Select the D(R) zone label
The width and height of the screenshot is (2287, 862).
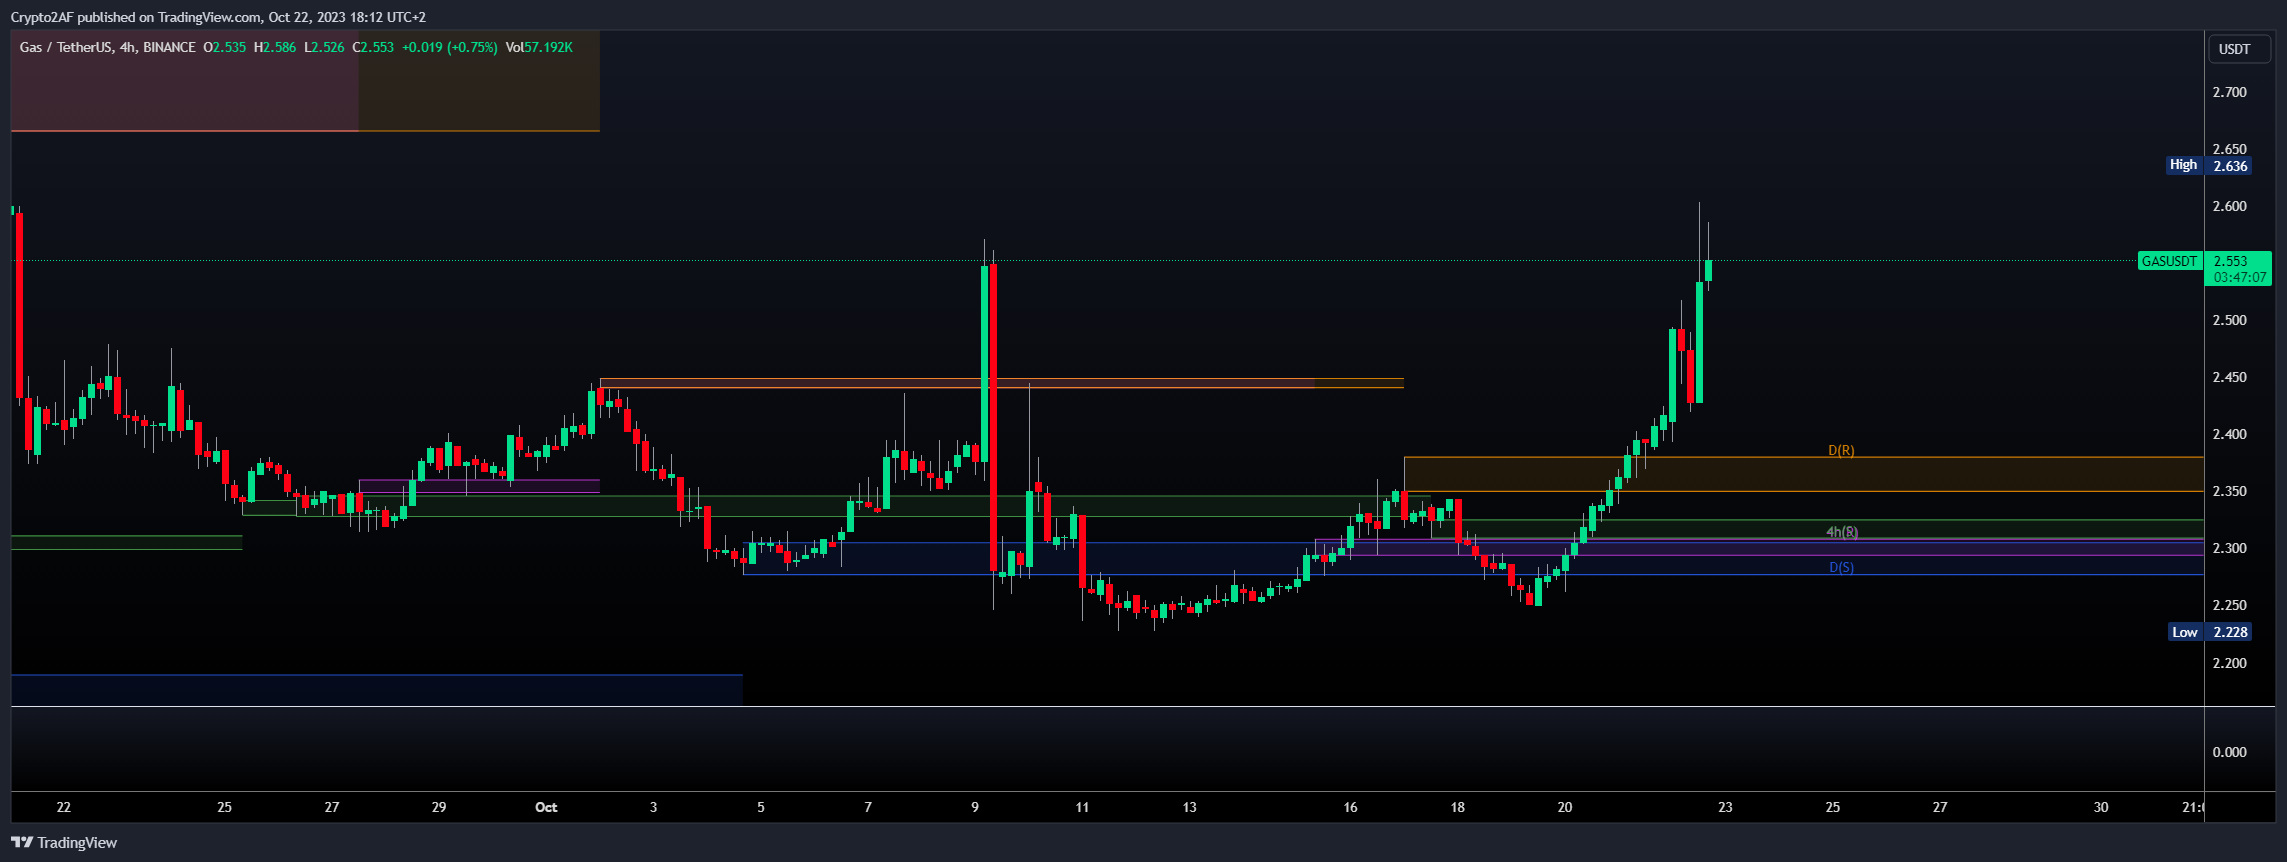tap(1841, 451)
